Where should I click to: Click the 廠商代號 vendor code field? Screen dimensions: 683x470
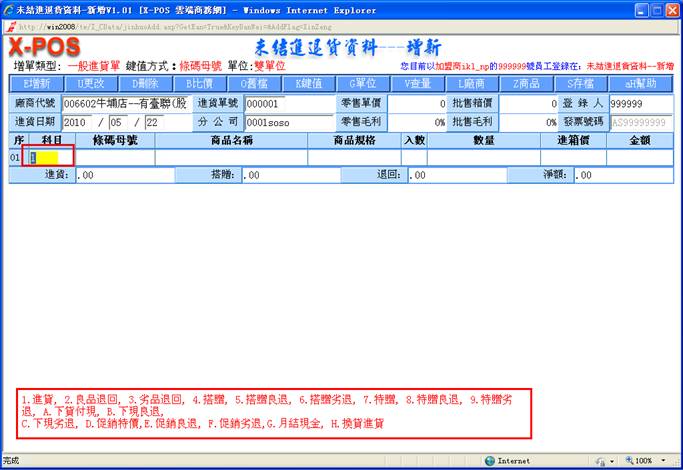tap(125, 103)
